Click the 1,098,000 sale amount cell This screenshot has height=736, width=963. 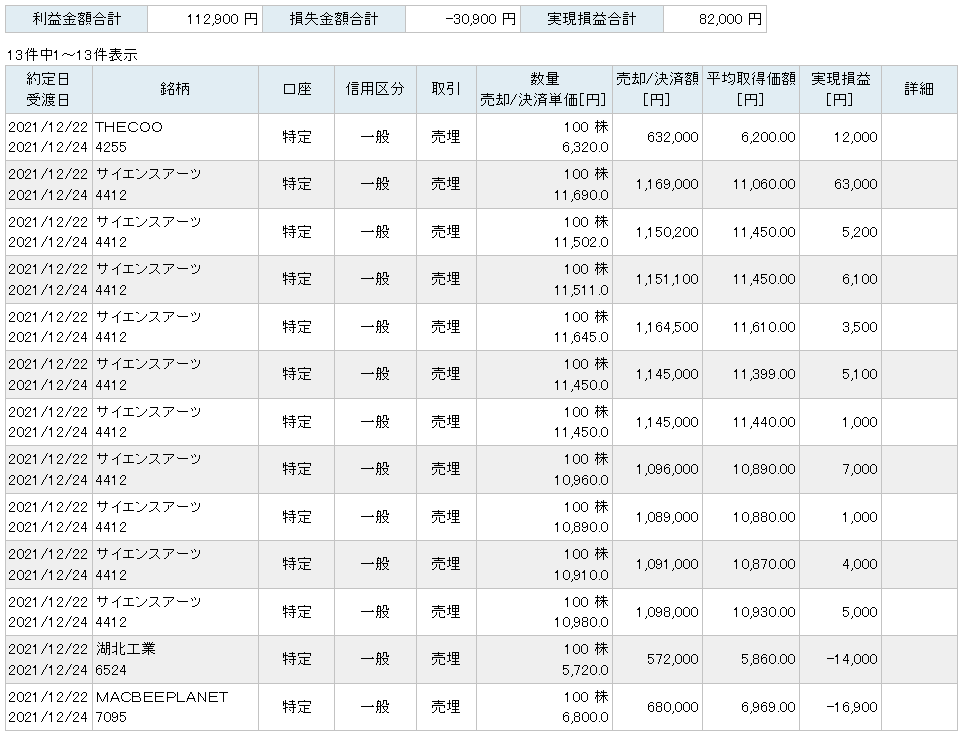pos(657,612)
